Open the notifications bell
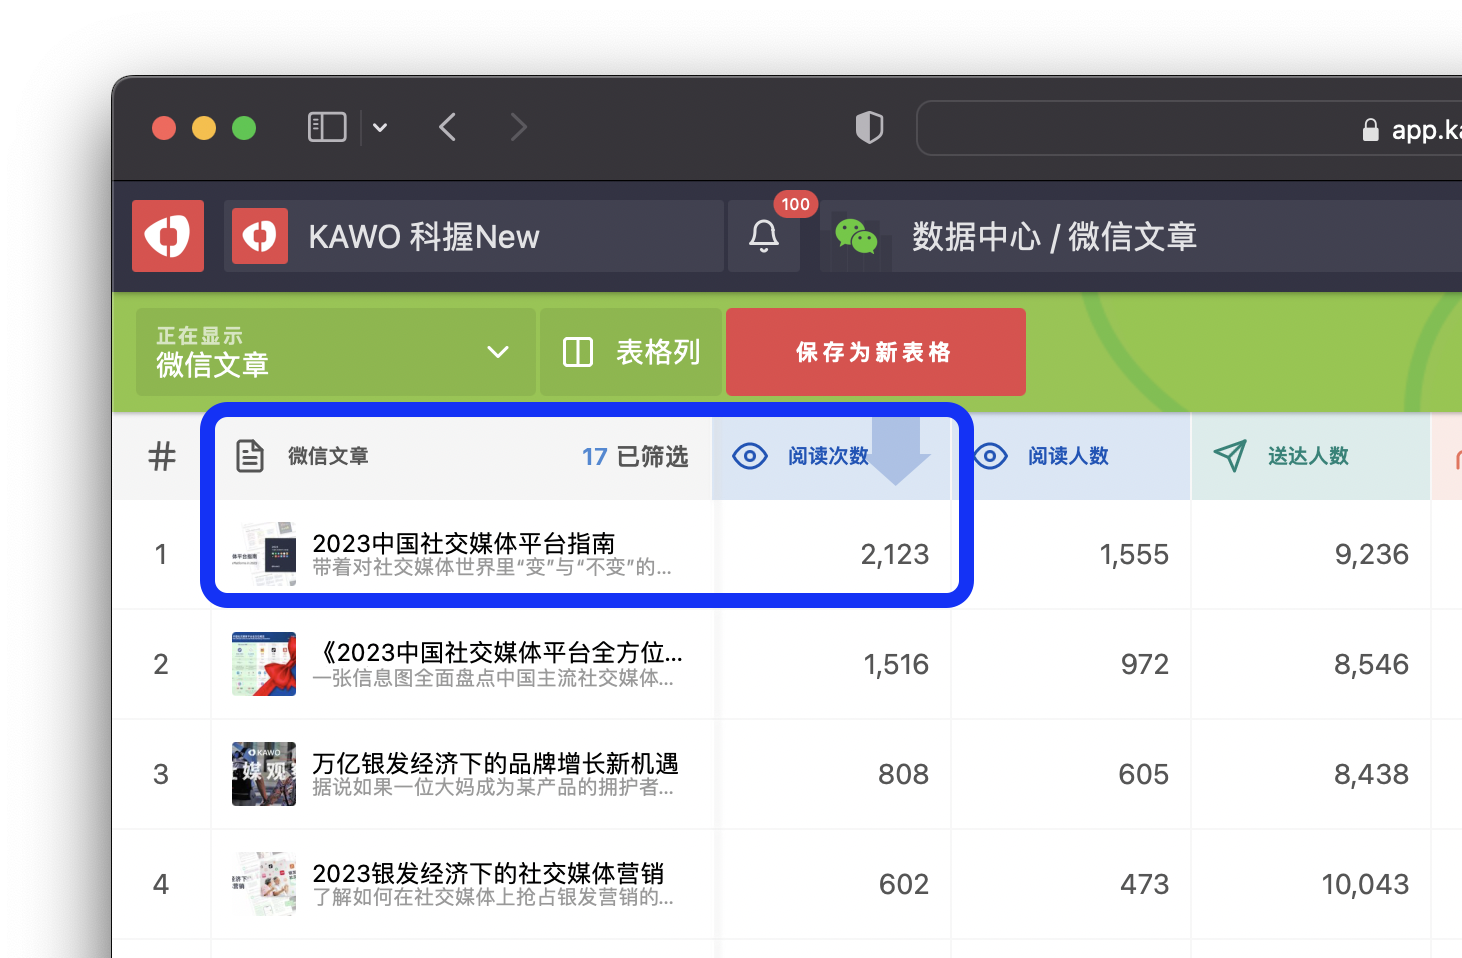The height and width of the screenshot is (958, 1462). coord(764,236)
